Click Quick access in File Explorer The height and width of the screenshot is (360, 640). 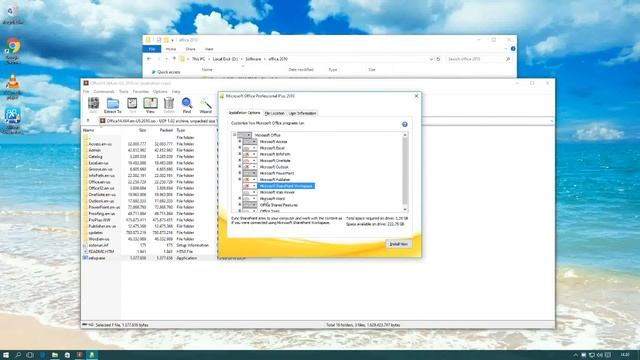click(166, 72)
